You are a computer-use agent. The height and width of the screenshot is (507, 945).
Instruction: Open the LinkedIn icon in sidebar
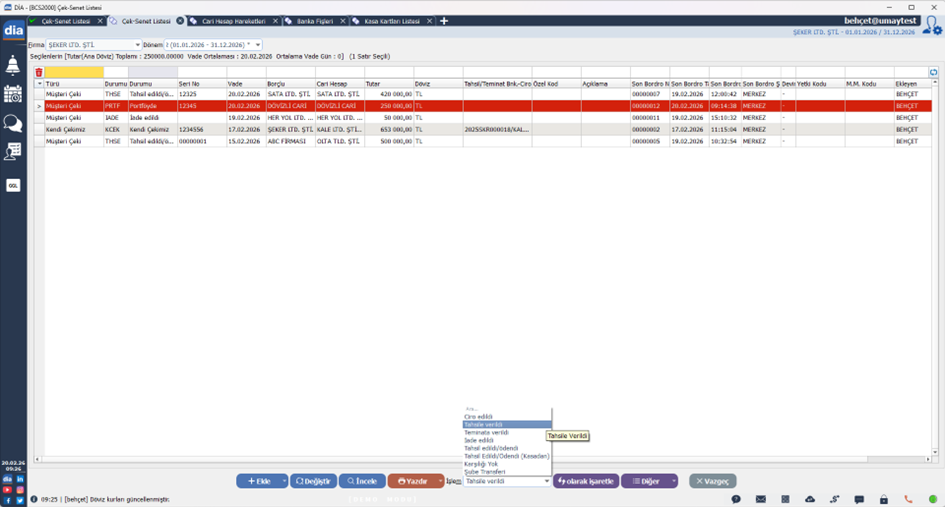click(20, 480)
